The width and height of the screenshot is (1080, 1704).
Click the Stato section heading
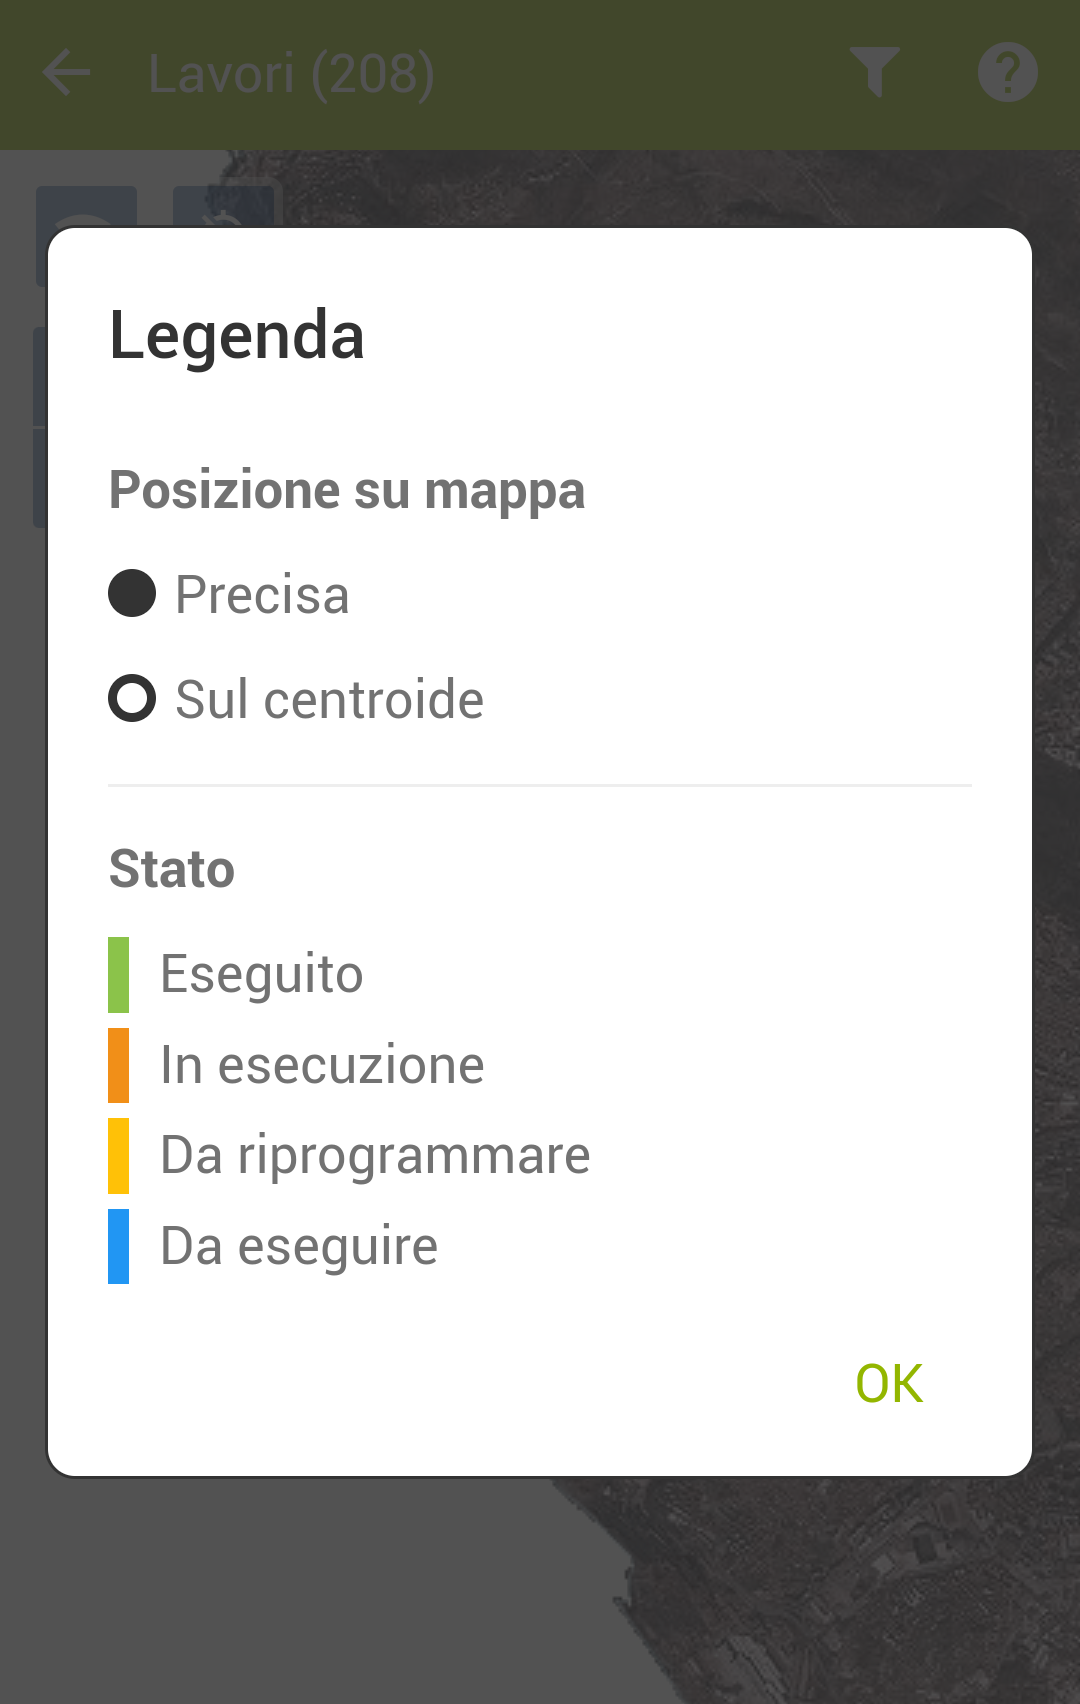click(x=172, y=869)
